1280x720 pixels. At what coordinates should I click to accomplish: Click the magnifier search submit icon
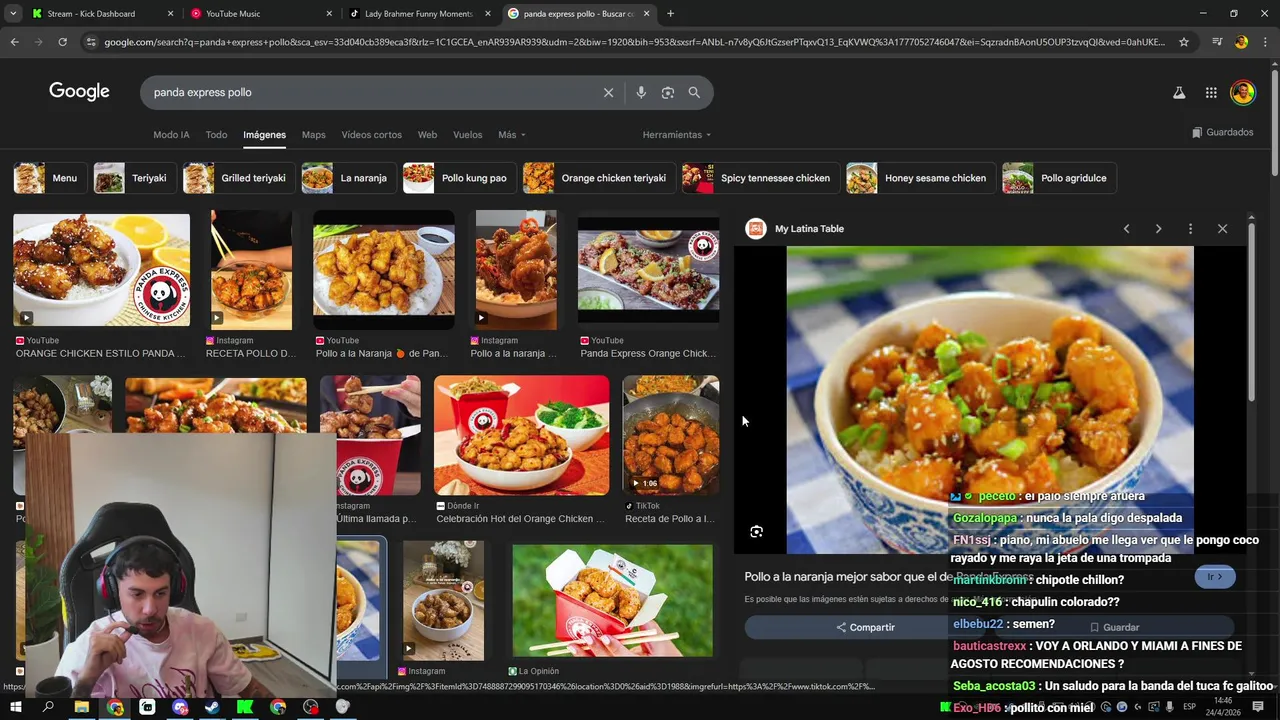point(694,92)
